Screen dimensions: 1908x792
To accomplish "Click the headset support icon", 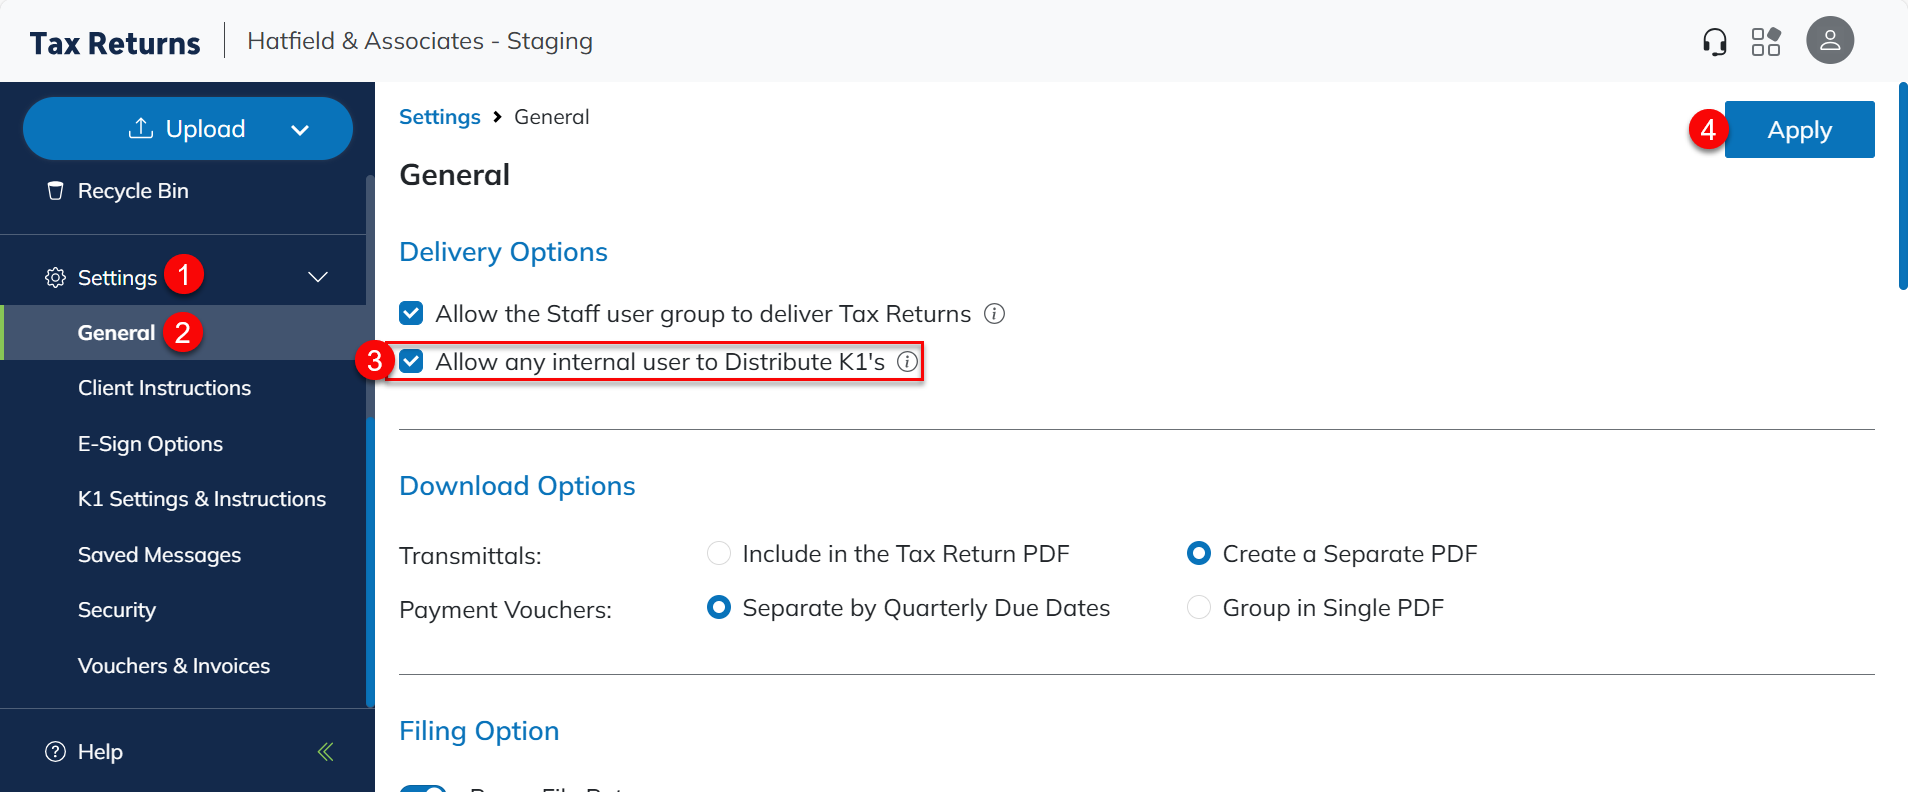I will click(x=1714, y=42).
